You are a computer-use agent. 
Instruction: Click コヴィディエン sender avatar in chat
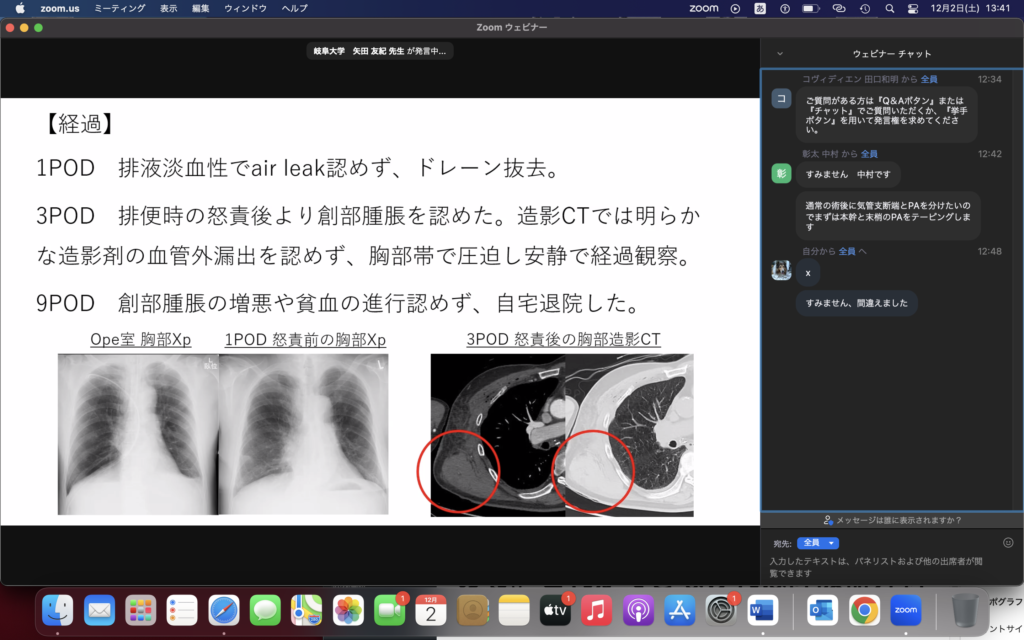pyautogui.click(x=781, y=98)
